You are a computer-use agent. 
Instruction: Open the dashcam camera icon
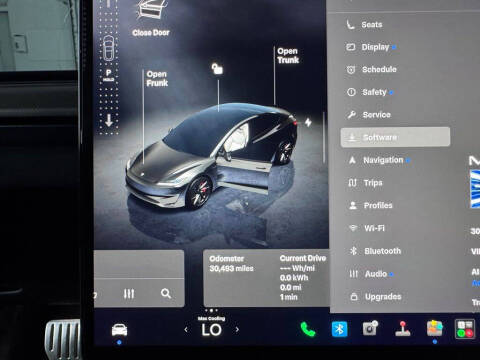click(x=370, y=328)
